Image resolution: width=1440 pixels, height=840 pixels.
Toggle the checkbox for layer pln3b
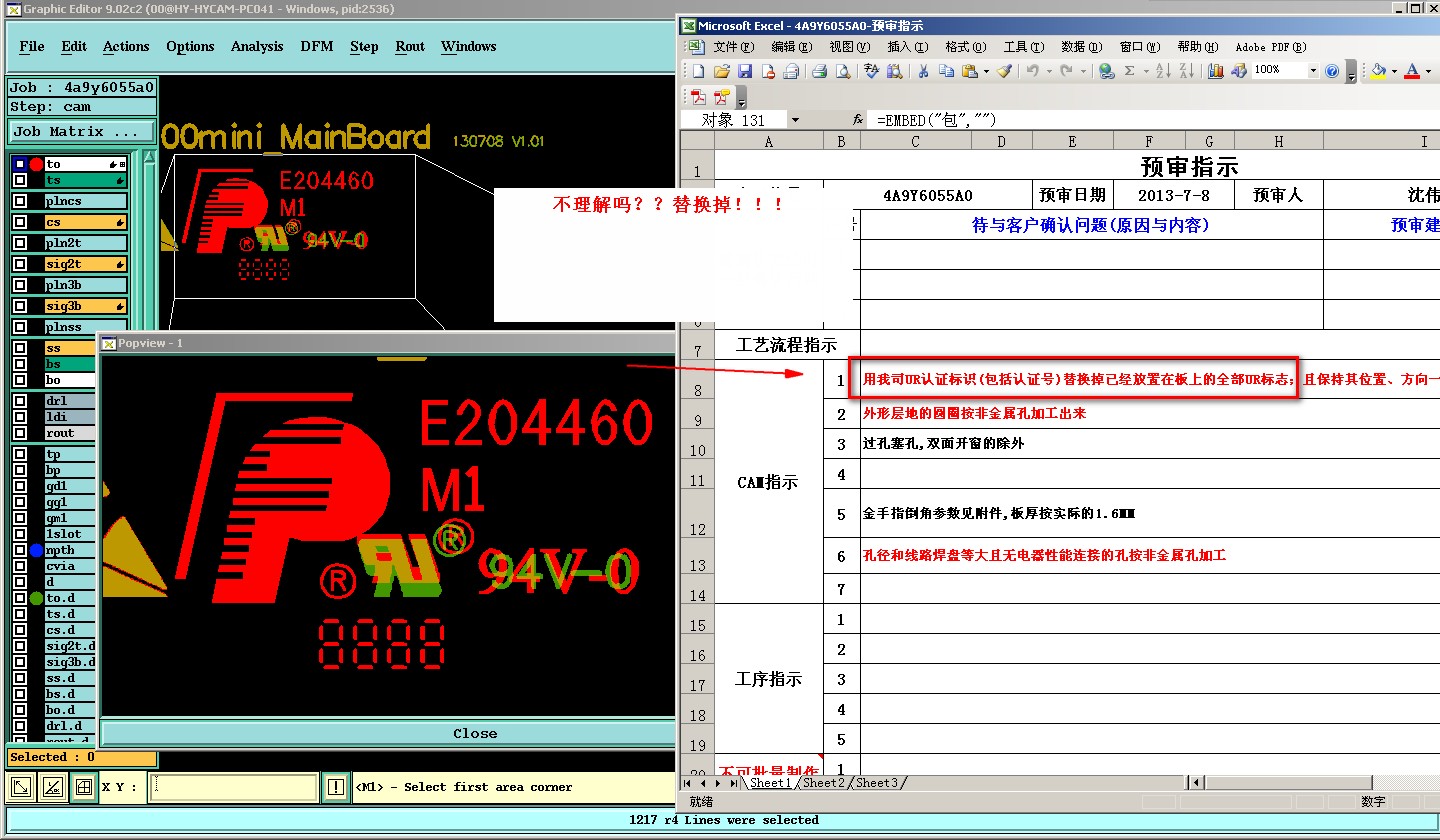pyautogui.click(x=20, y=285)
